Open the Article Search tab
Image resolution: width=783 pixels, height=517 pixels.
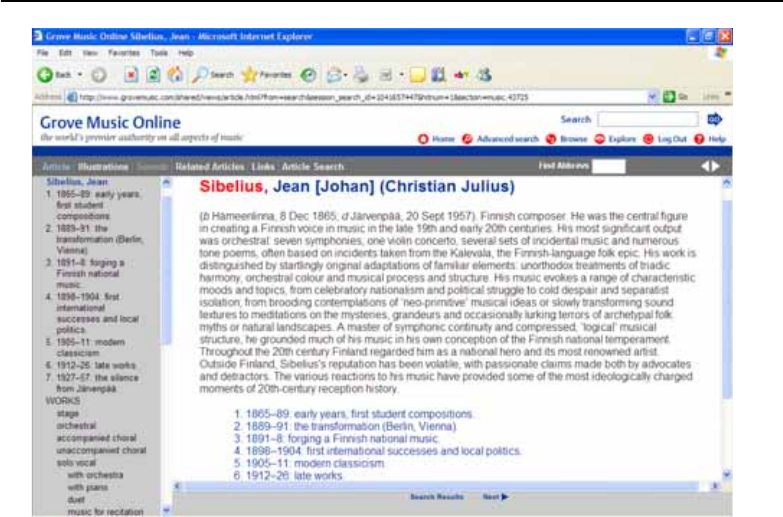pos(313,167)
